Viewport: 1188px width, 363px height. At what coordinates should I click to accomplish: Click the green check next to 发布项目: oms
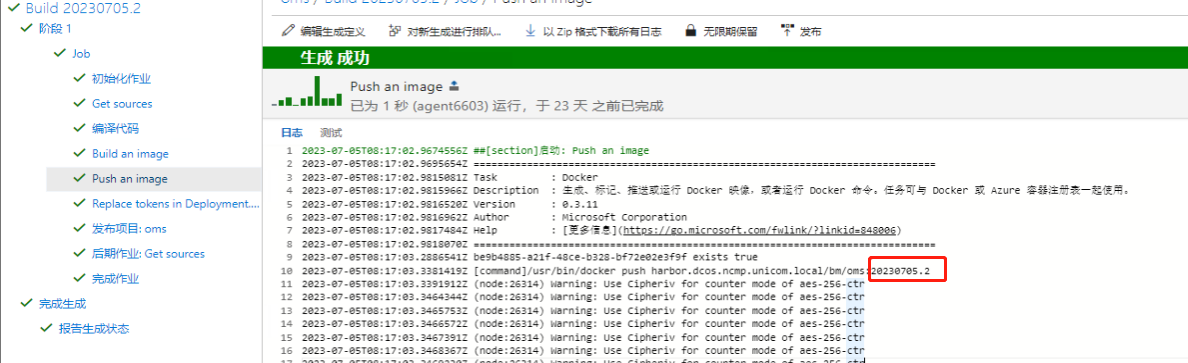click(79, 229)
